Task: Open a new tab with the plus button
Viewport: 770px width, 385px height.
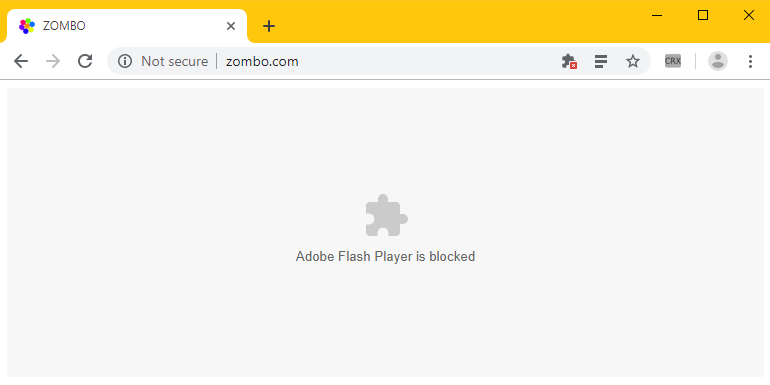Action: (269, 26)
